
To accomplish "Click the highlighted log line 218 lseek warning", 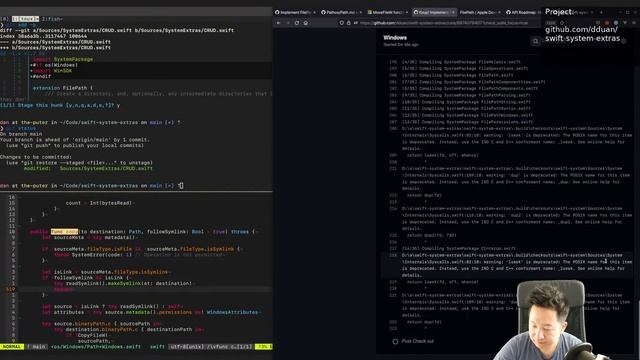I will (x=507, y=265).
